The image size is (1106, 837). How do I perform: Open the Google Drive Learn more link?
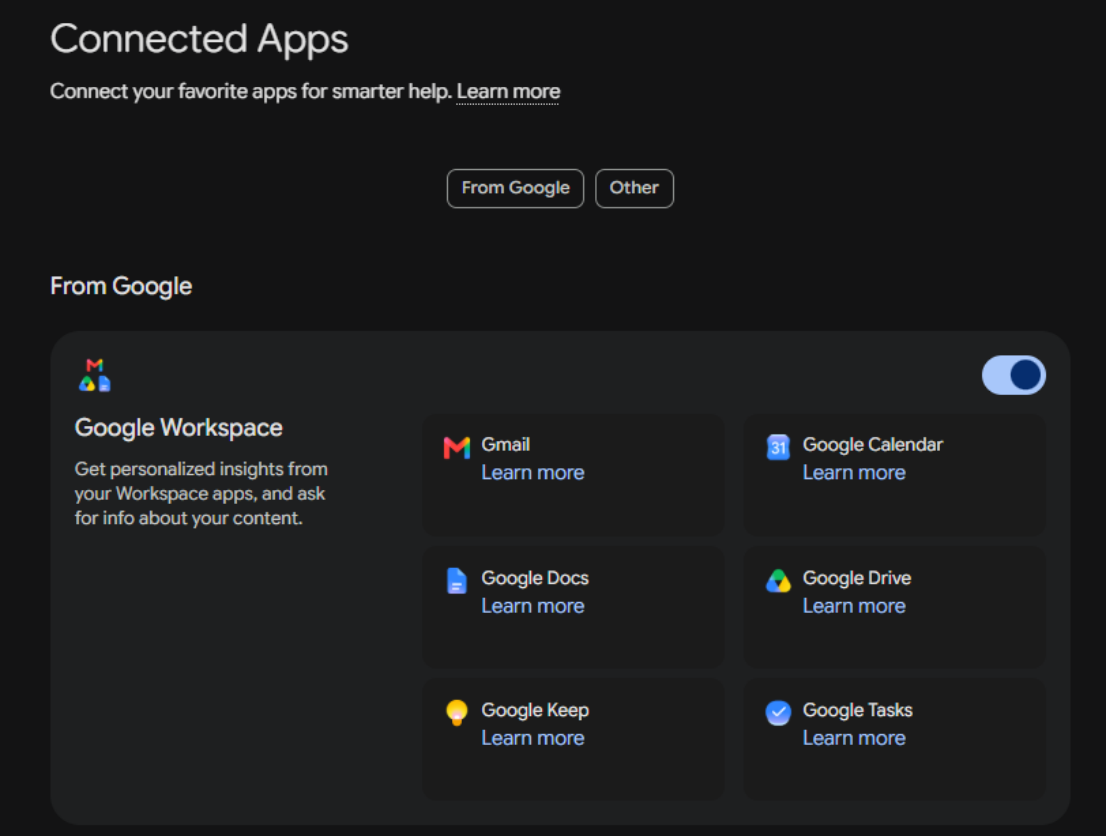point(853,606)
